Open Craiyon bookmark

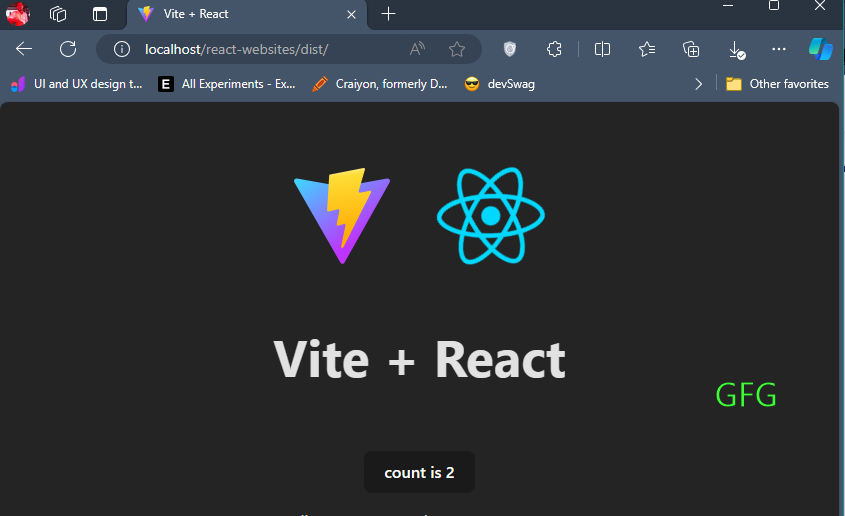379,84
